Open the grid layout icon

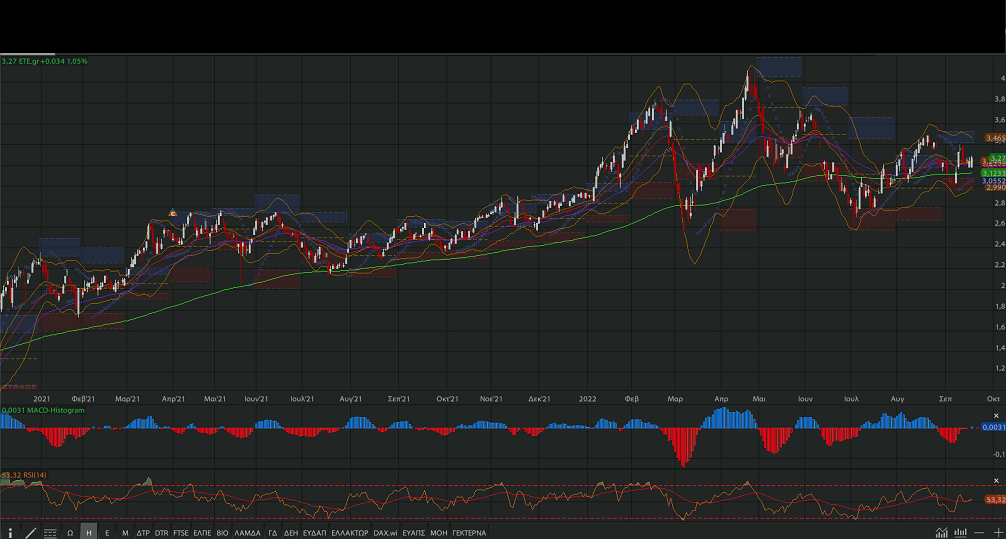(50, 533)
